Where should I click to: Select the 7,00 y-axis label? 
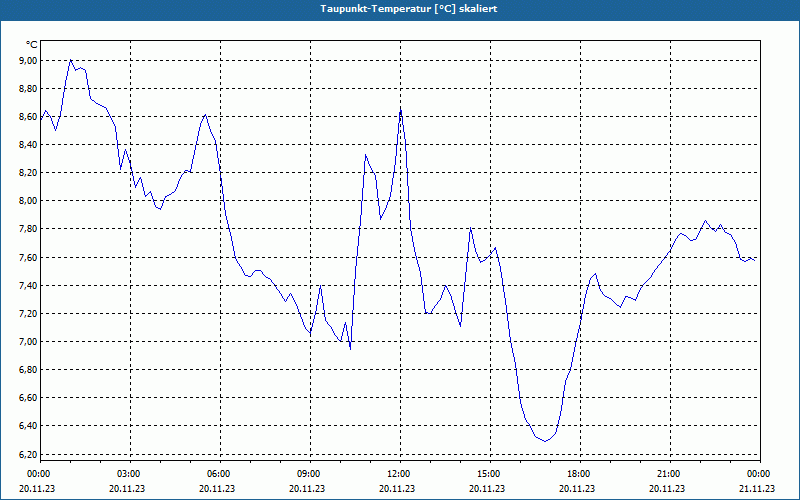pyautogui.click(x=29, y=342)
